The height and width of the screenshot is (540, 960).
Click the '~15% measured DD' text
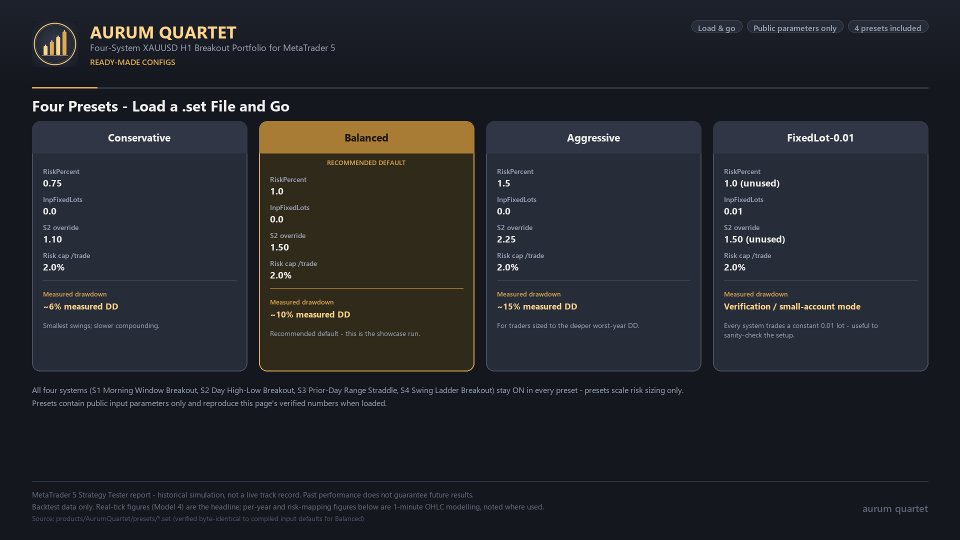pos(537,307)
